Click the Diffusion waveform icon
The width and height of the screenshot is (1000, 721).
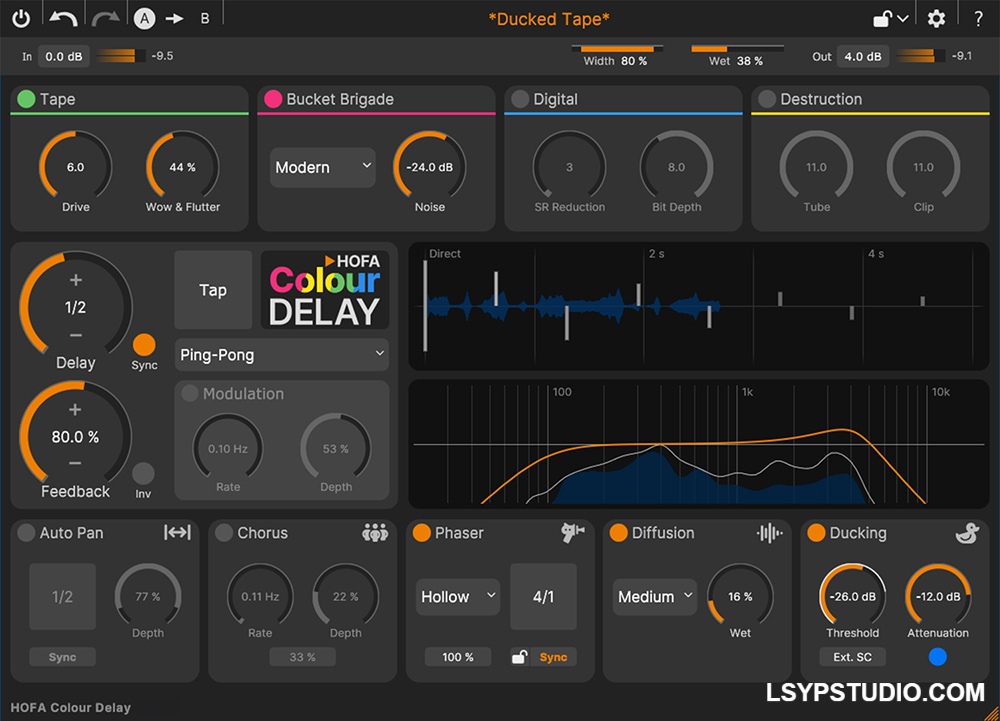coord(770,532)
